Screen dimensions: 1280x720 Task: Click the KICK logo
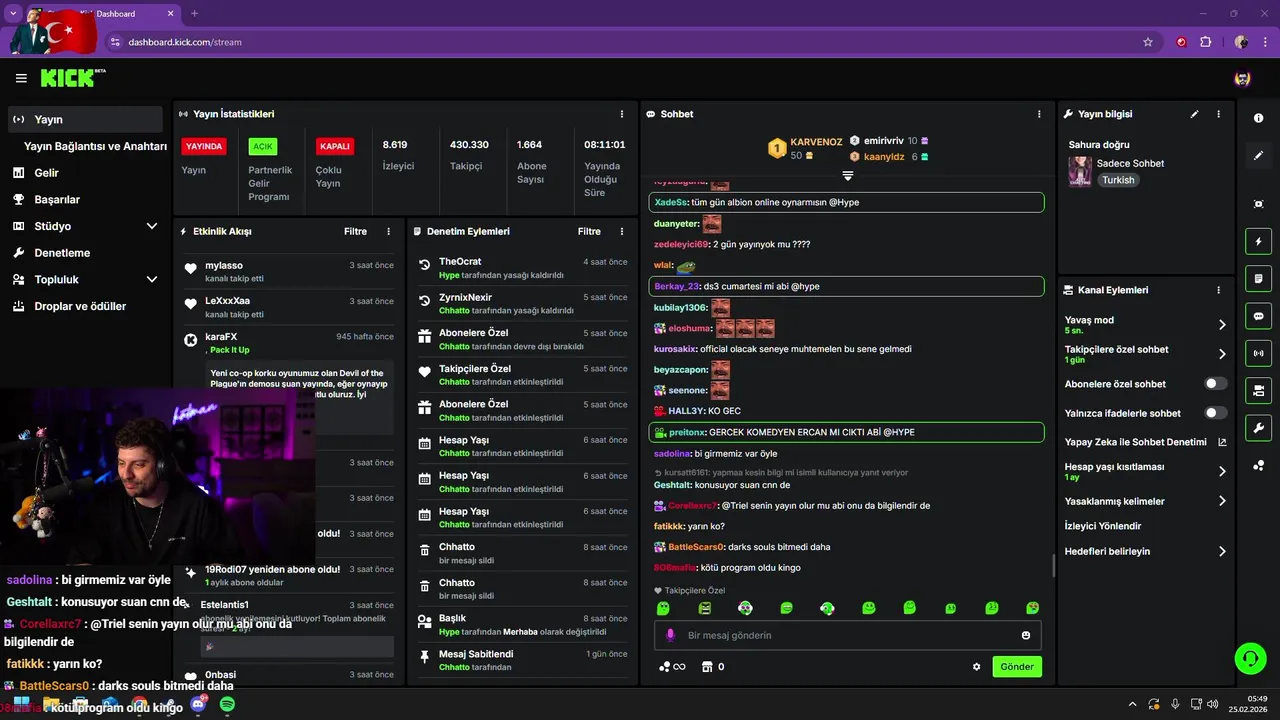[x=73, y=78]
